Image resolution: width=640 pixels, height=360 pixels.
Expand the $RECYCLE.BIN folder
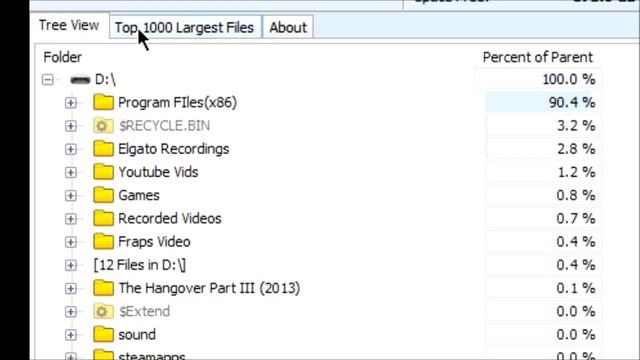71,126
